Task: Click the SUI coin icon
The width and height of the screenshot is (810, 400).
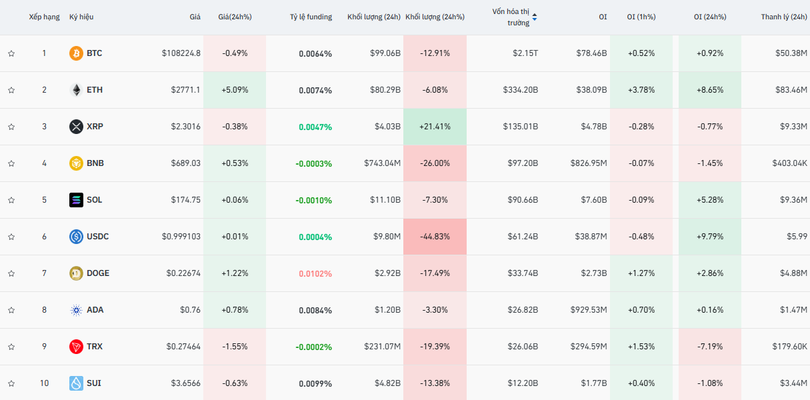Action: pyautogui.click(x=76, y=383)
